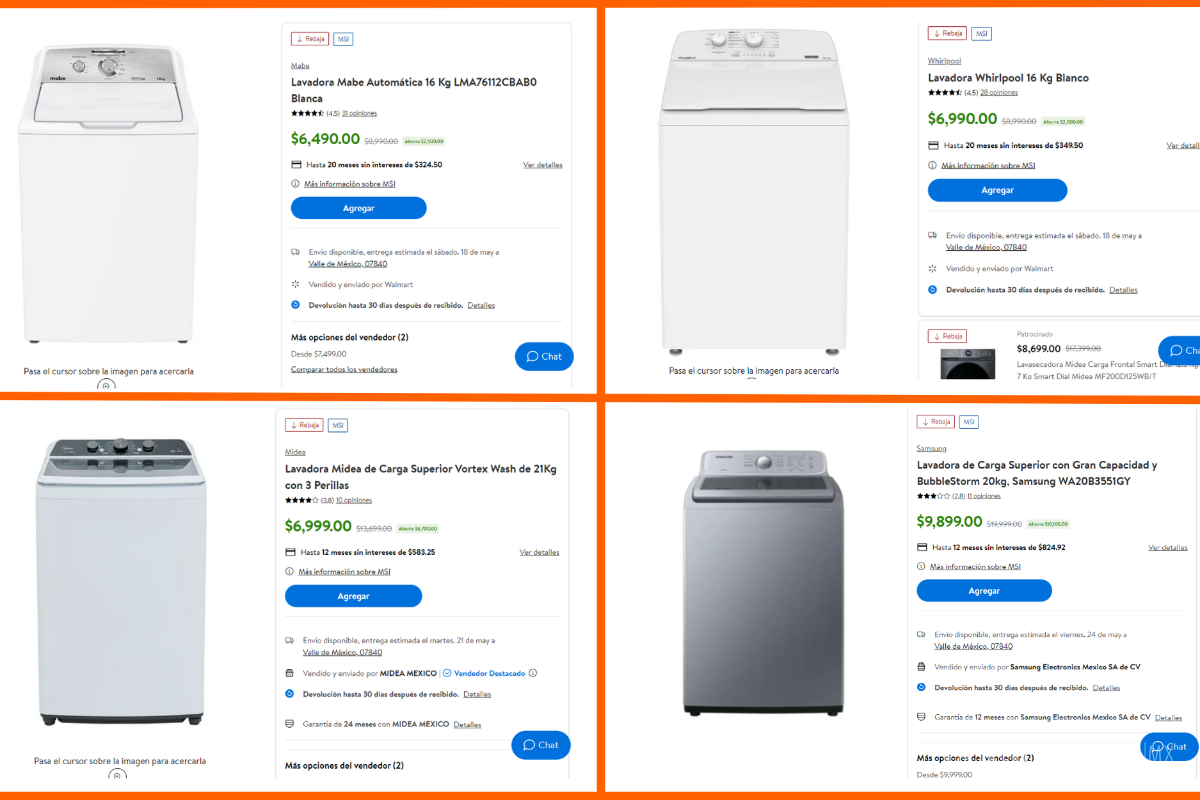
Task: Open chat on the Mabe washer listing
Action: (x=544, y=356)
